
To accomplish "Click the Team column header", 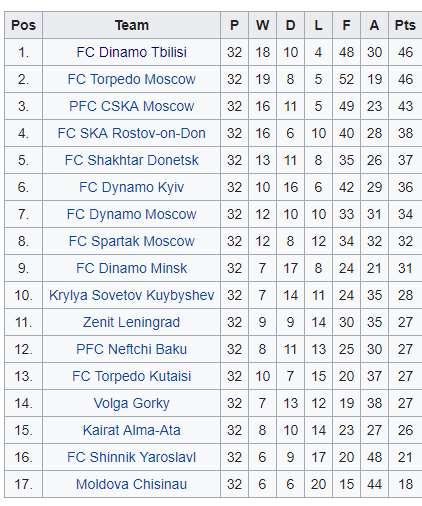I will point(132,25).
